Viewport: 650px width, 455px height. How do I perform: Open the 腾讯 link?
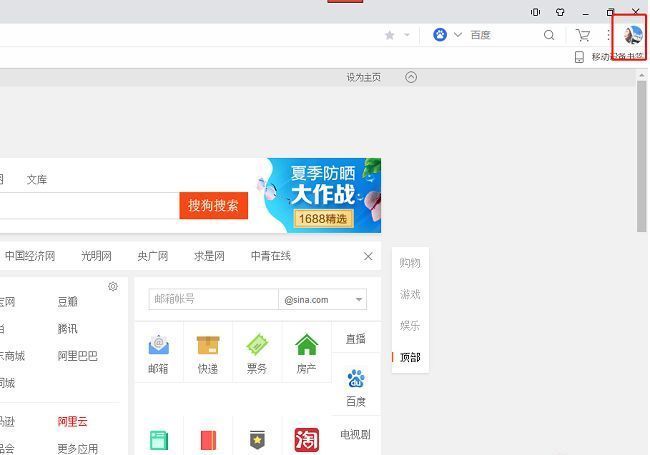[x=68, y=329]
